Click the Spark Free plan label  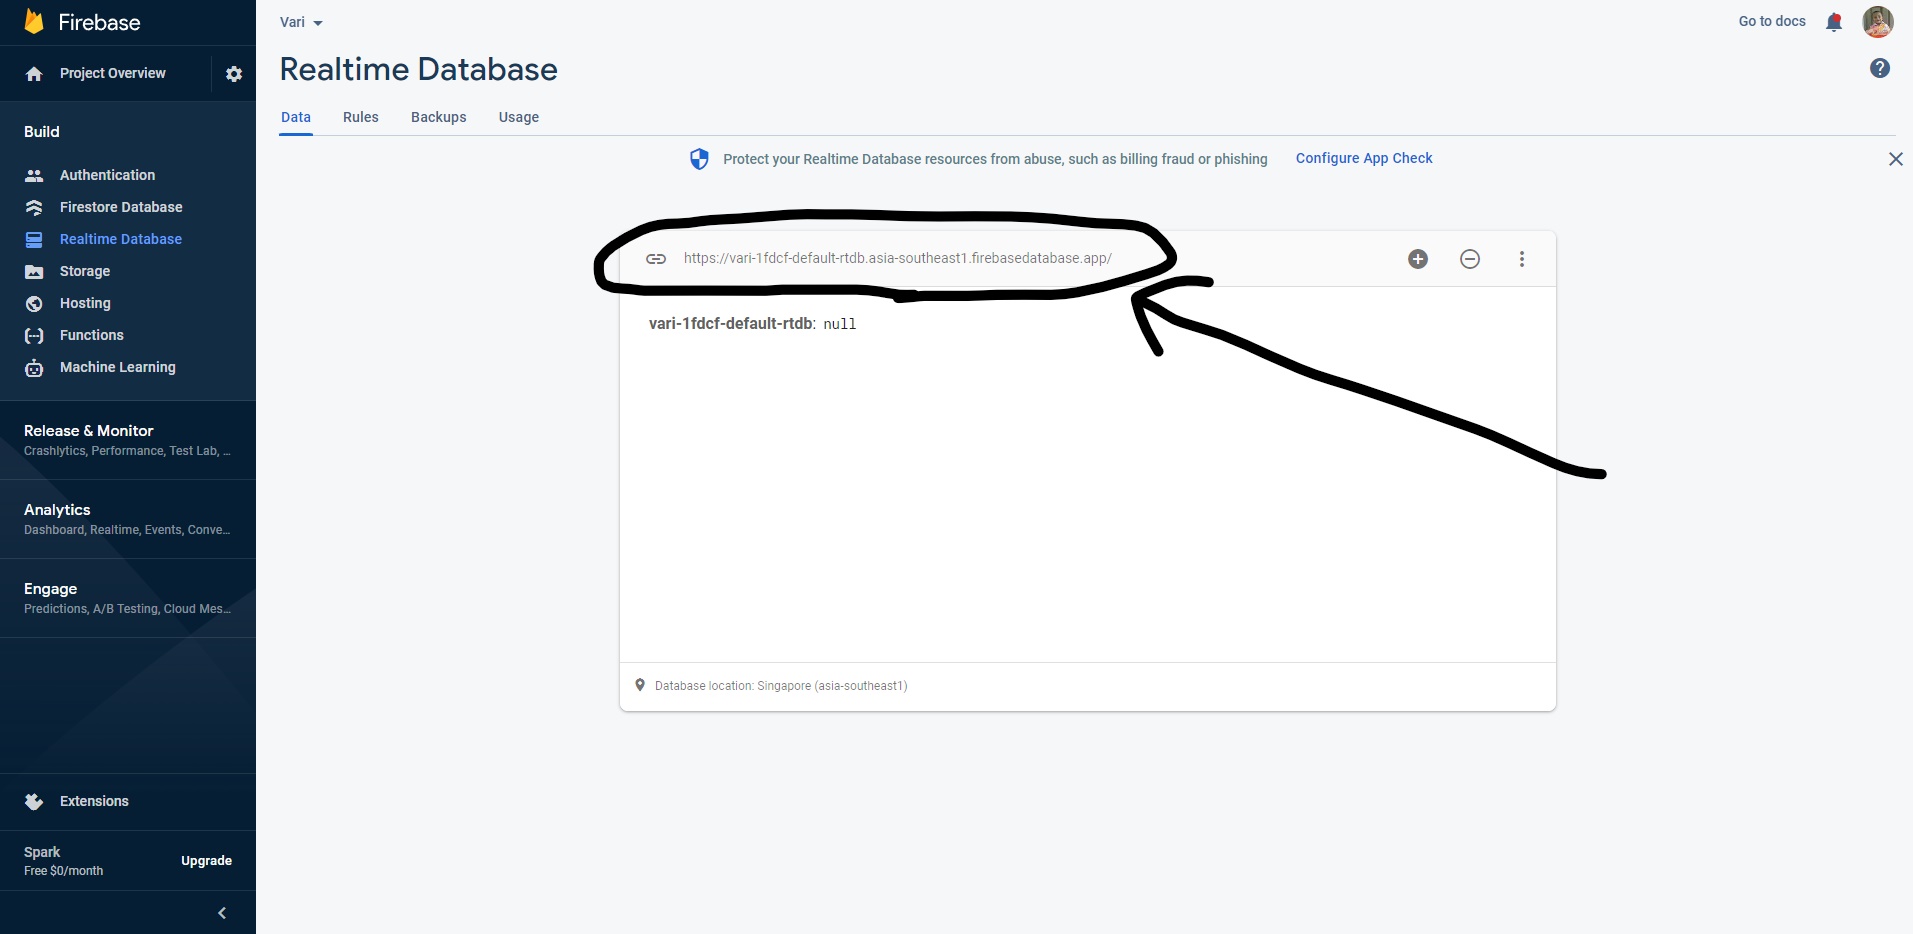tap(63, 861)
